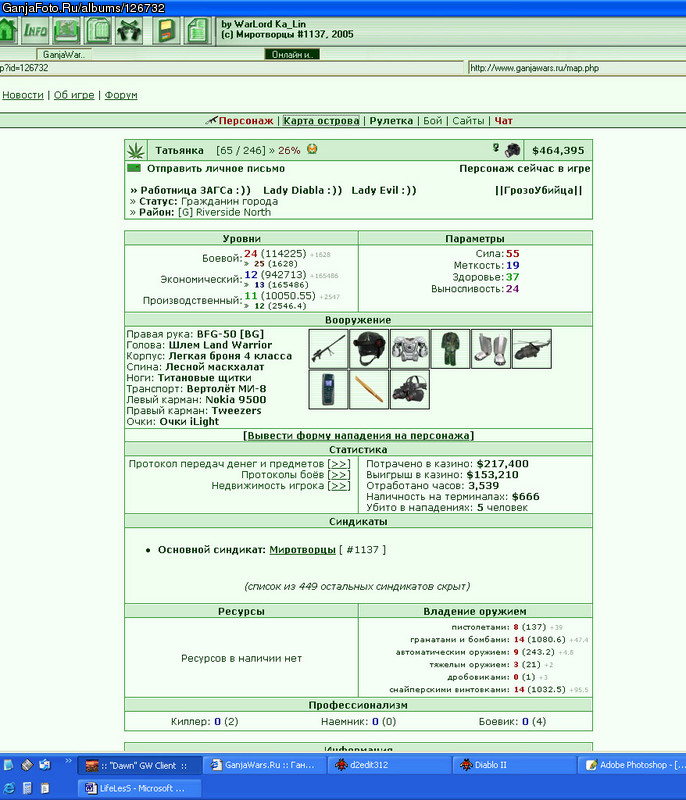Open Карта острова menu item
This screenshot has width=686, height=800.
point(321,121)
